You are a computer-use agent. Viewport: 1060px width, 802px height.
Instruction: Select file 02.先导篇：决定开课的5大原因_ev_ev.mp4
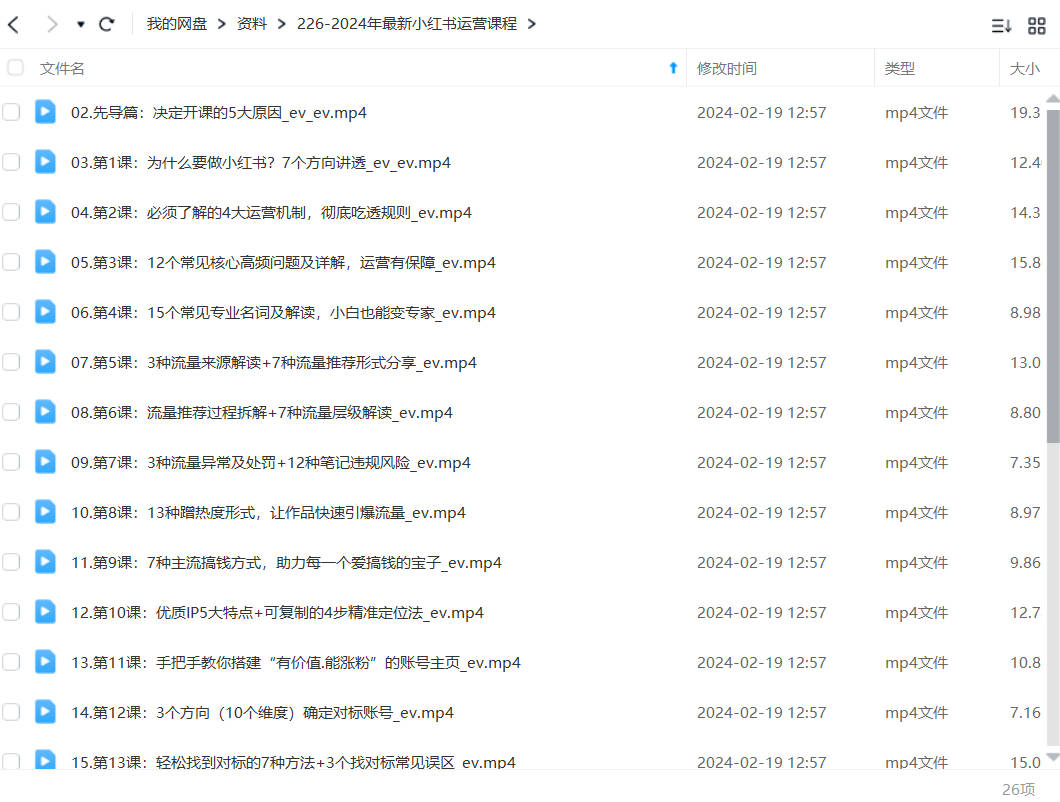pyautogui.click(x=219, y=113)
